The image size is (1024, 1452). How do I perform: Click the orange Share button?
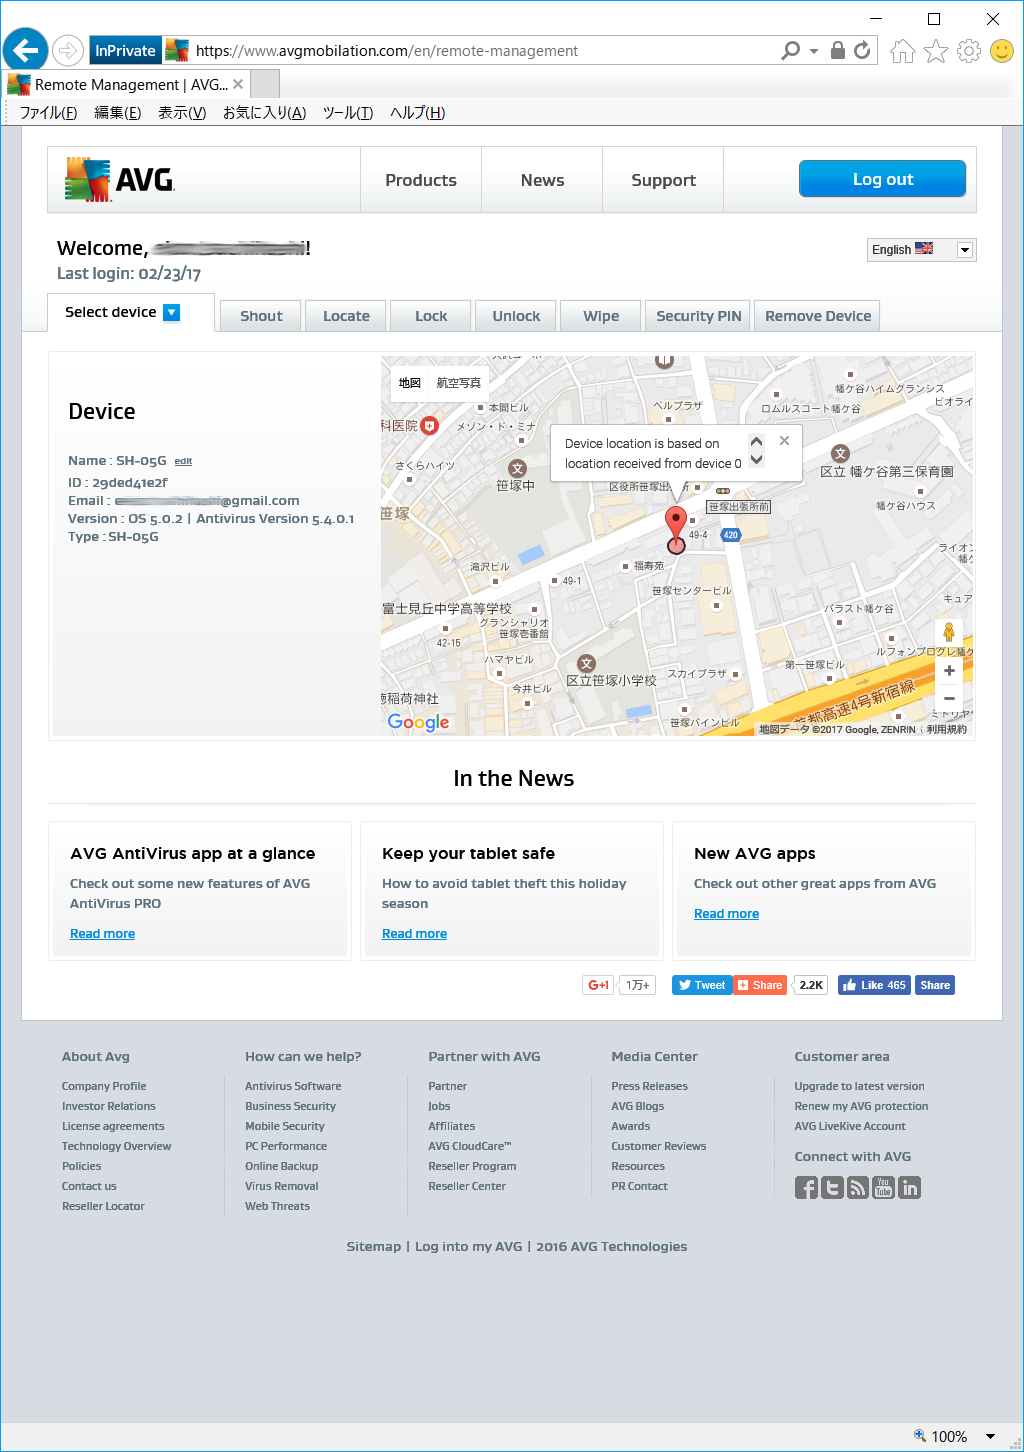pyautogui.click(x=760, y=985)
